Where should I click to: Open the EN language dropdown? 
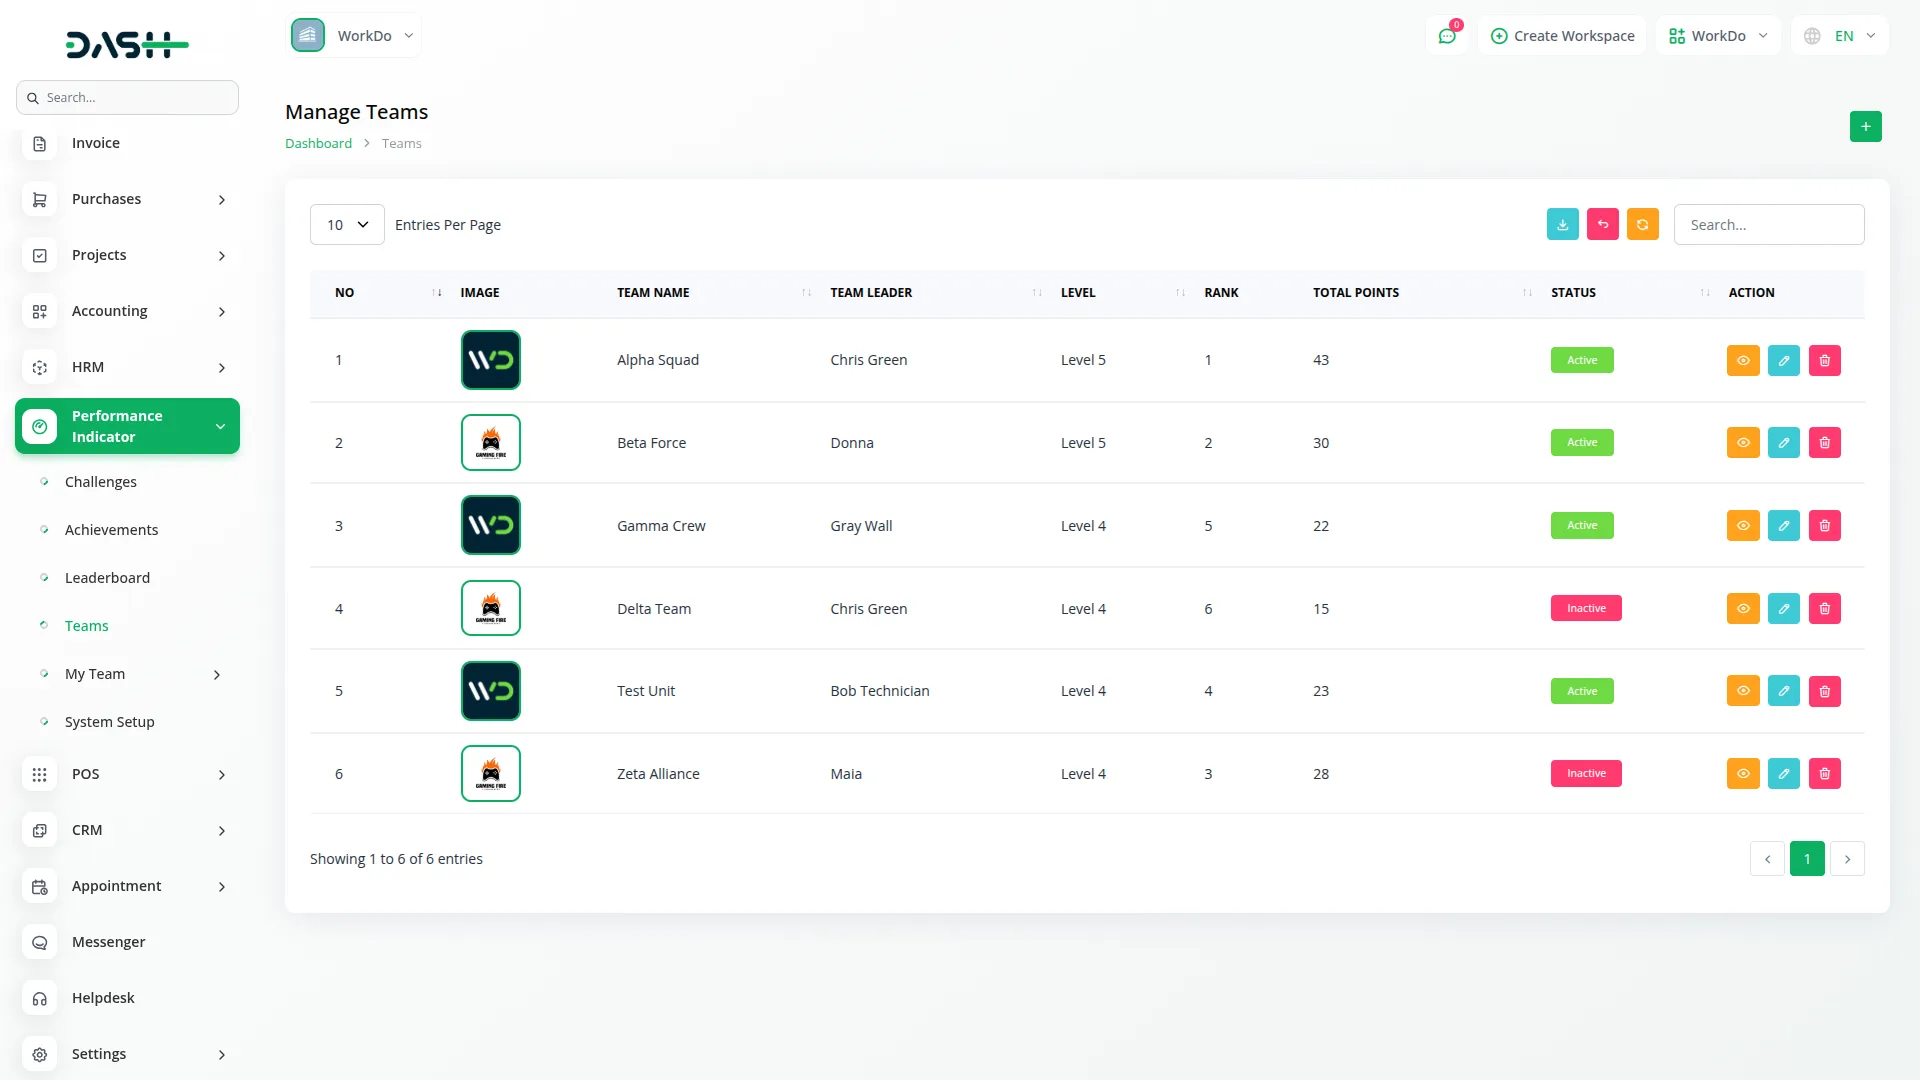click(1841, 36)
